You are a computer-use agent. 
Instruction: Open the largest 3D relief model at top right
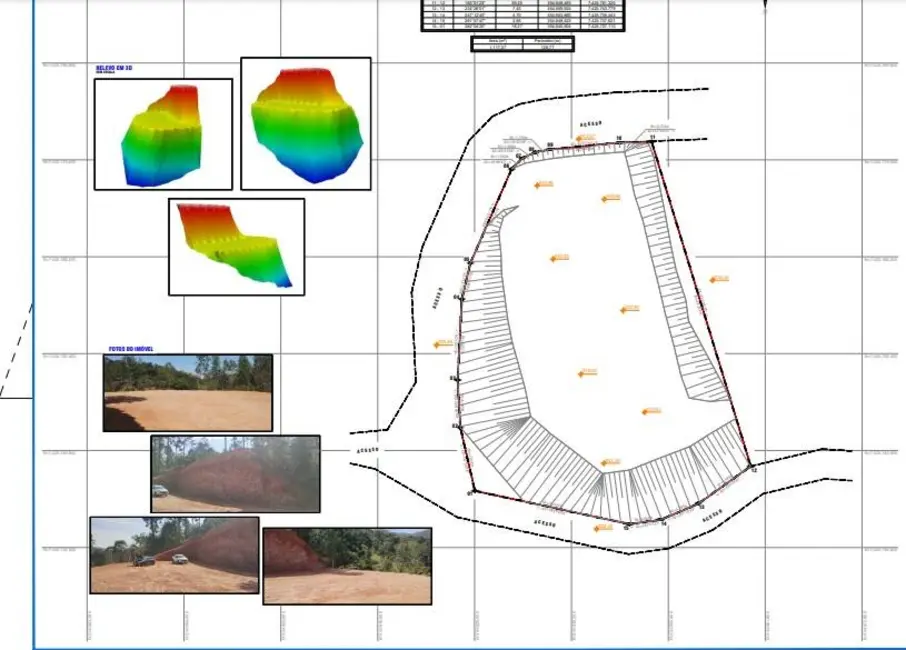[x=306, y=123]
